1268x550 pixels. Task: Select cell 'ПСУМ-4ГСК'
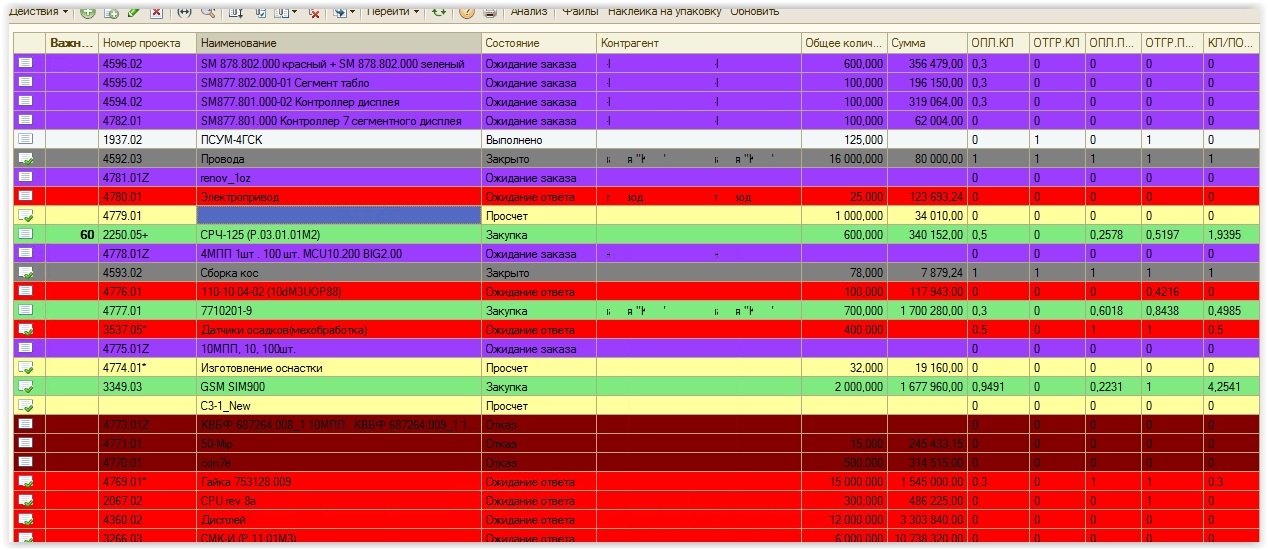click(338, 139)
